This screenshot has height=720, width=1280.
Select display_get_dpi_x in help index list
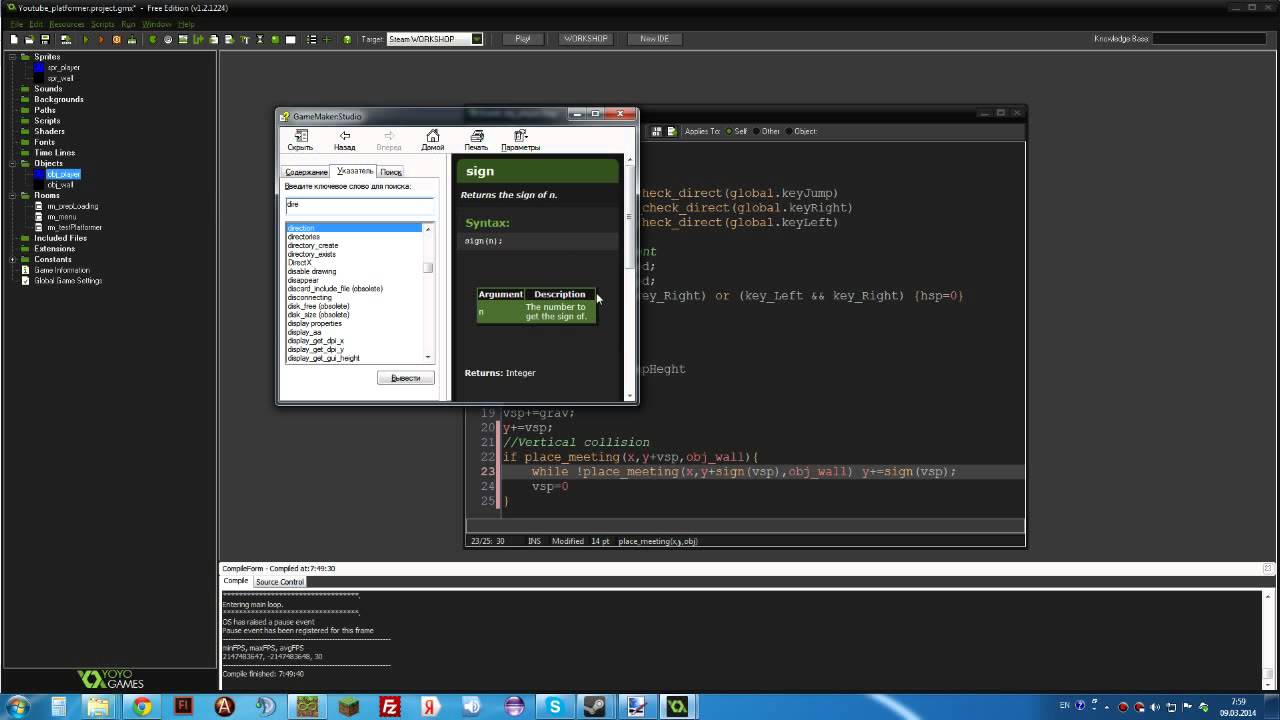click(315, 341)
